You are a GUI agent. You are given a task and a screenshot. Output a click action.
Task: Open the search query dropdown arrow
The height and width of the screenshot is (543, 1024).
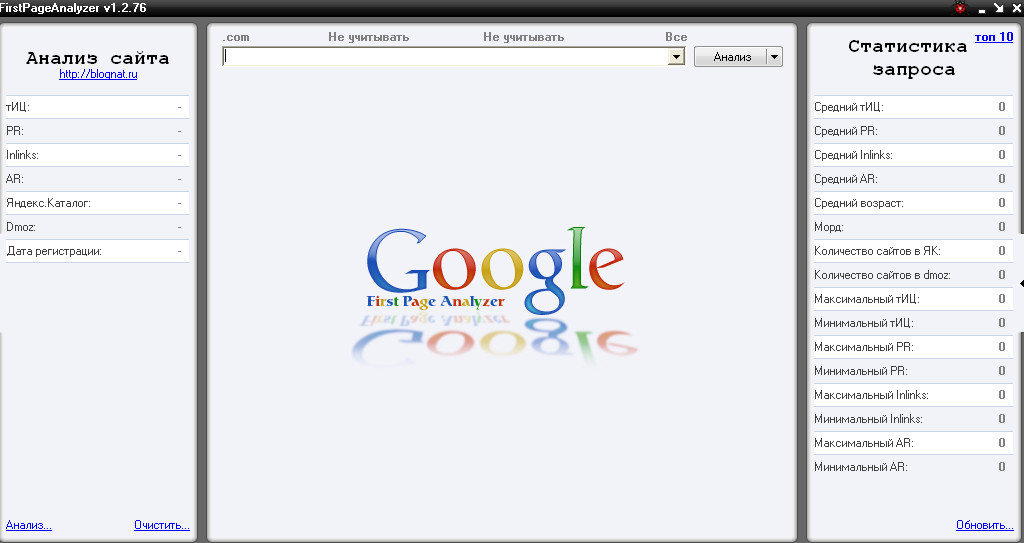676,57
